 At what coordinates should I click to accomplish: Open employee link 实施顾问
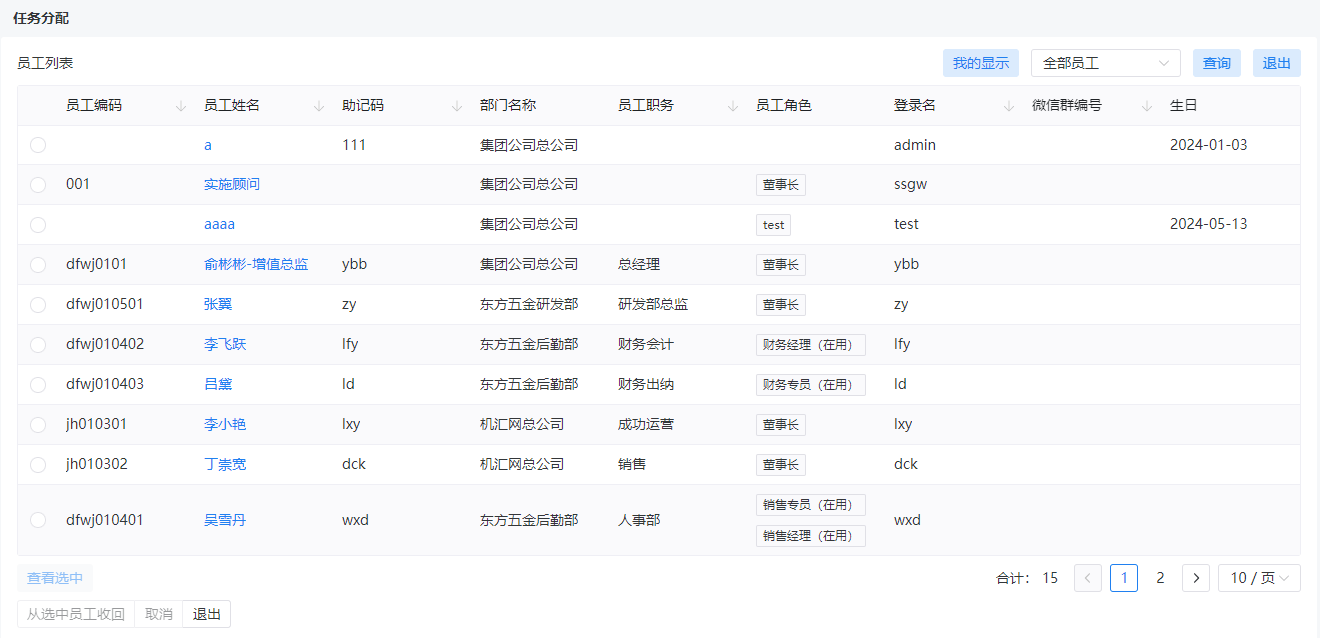pyautogui.click(x=232, y=184)
